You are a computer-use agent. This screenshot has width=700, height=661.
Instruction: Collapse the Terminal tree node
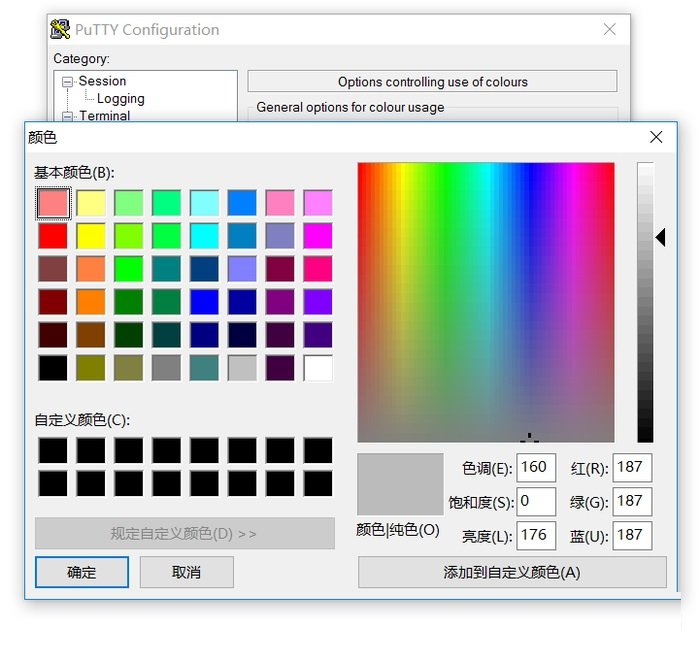[67, 116]
